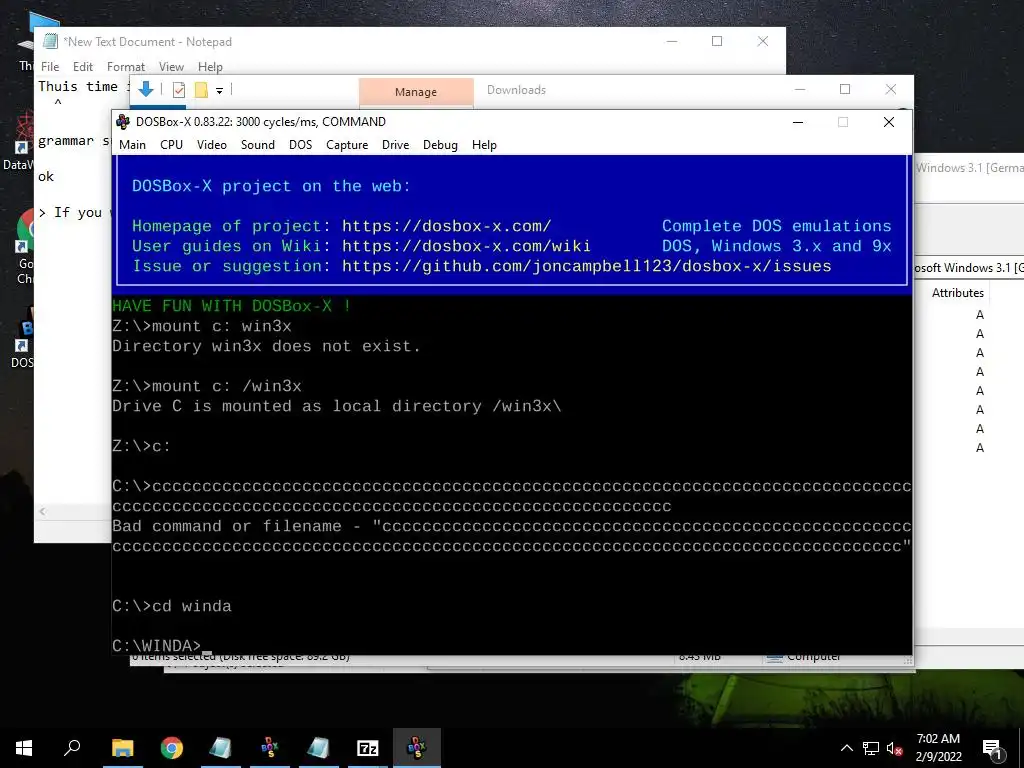Click the 'C:\>cd winda' command line
The image size is (1024, 768).
click(x=172, y=606)
